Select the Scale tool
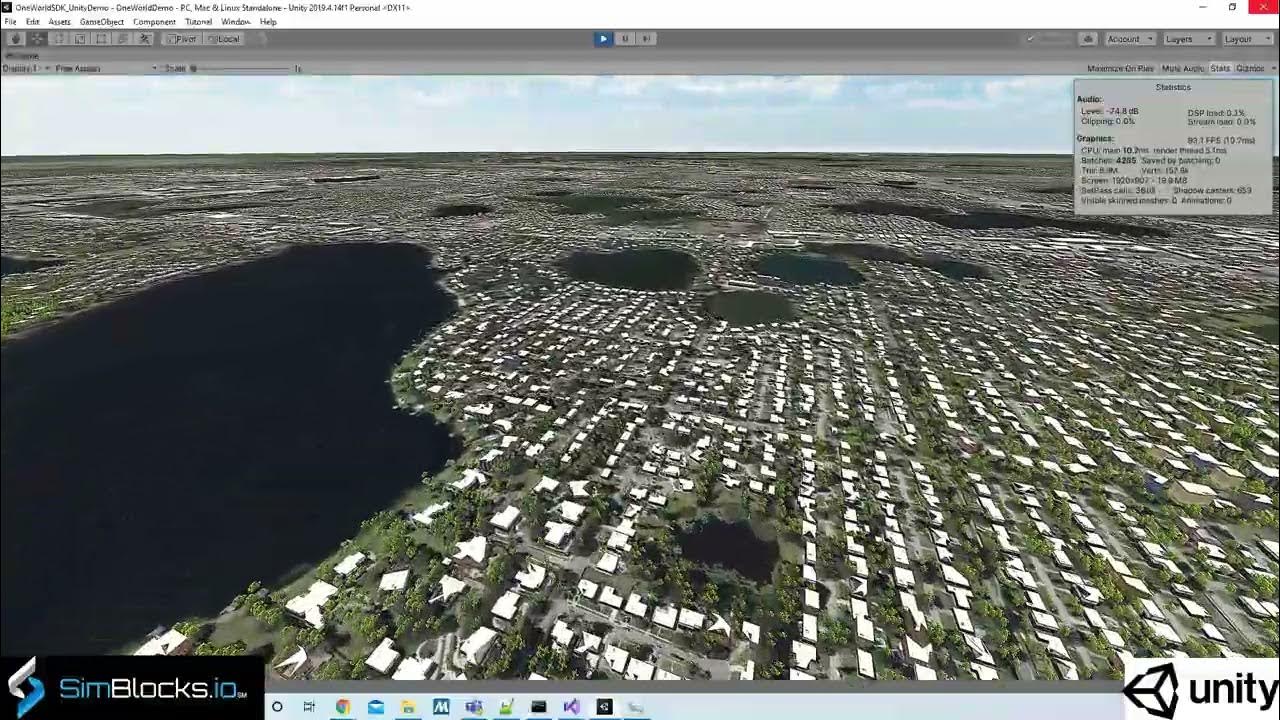Viewport: 1280px width, 720px height. pos(80,39)
